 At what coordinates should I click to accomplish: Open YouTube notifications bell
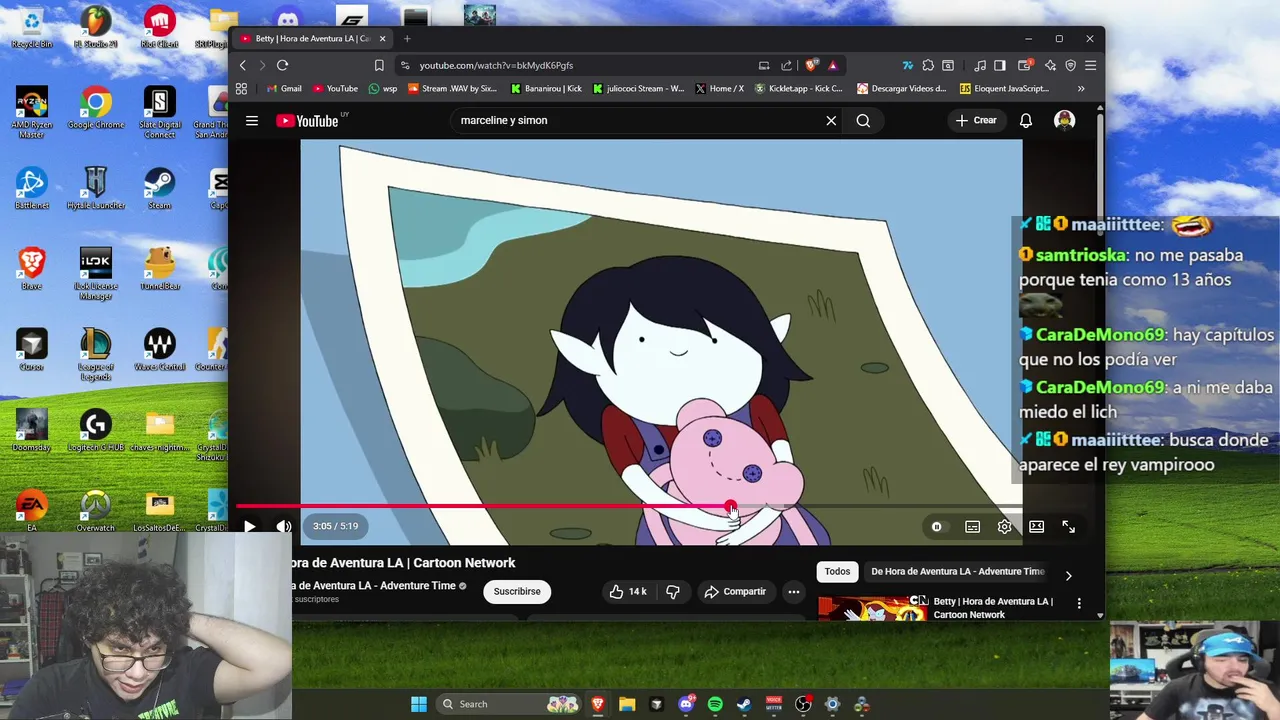point(1026,121)
